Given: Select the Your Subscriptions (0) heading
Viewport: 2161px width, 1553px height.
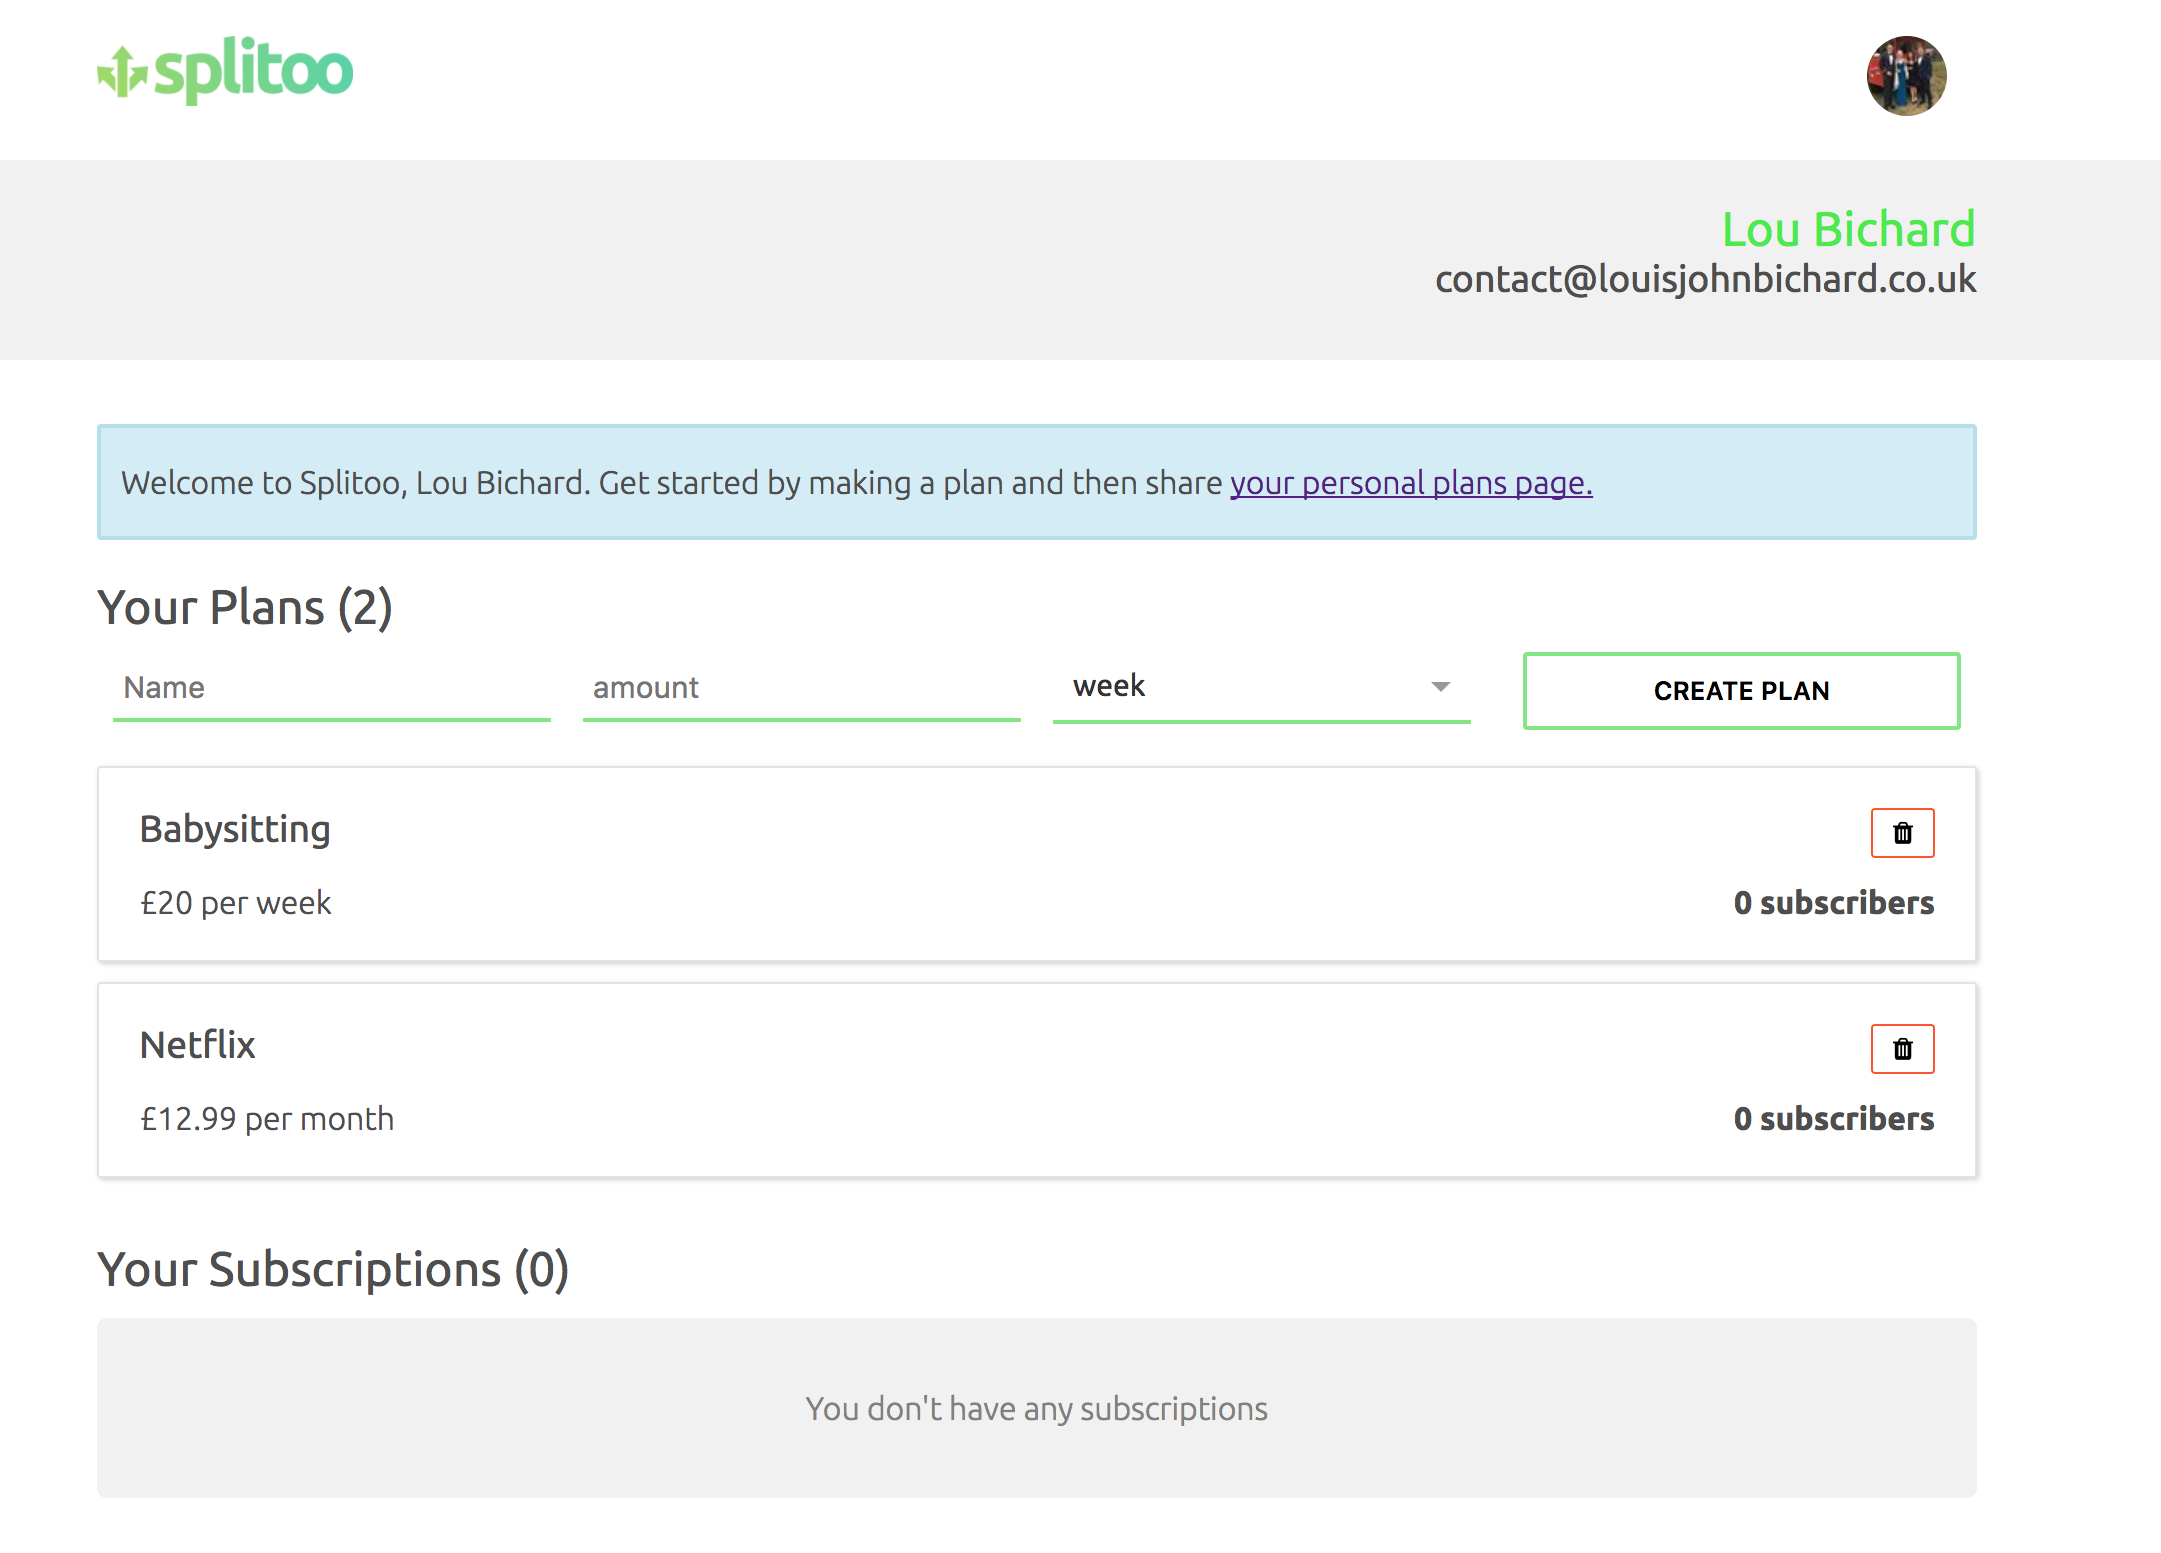Looking at the screenshot, I should pyautogui.click(x=333, y=1270).
